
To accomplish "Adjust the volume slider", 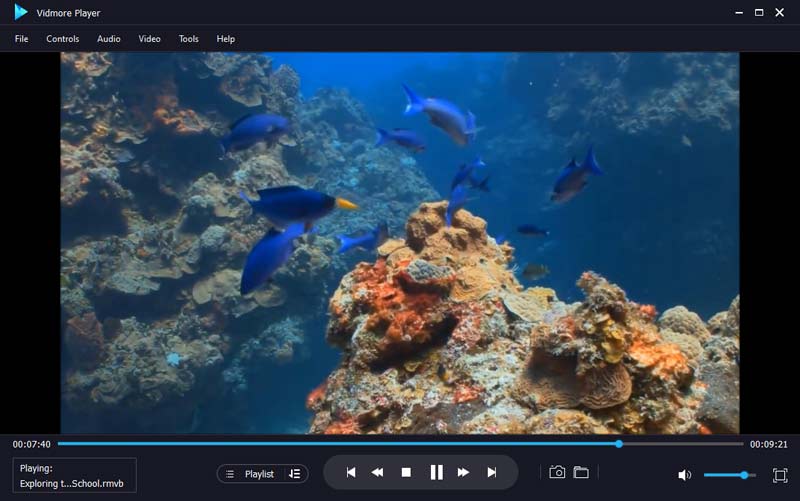I will (744, 475).
